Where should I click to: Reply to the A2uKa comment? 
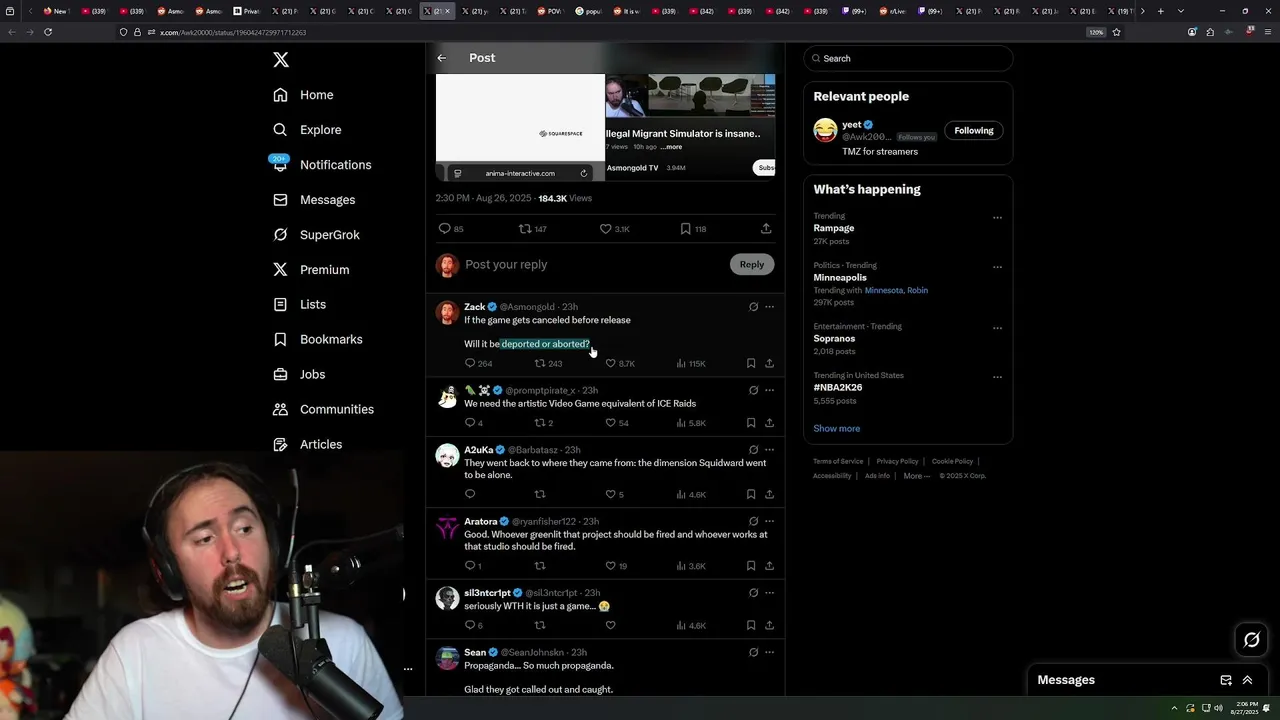pos(470,494)
